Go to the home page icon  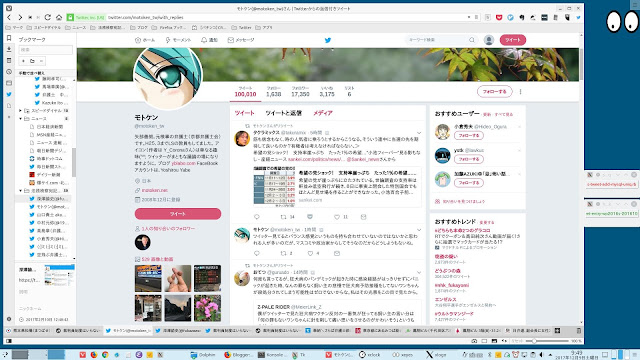click(x=59, y=18)
